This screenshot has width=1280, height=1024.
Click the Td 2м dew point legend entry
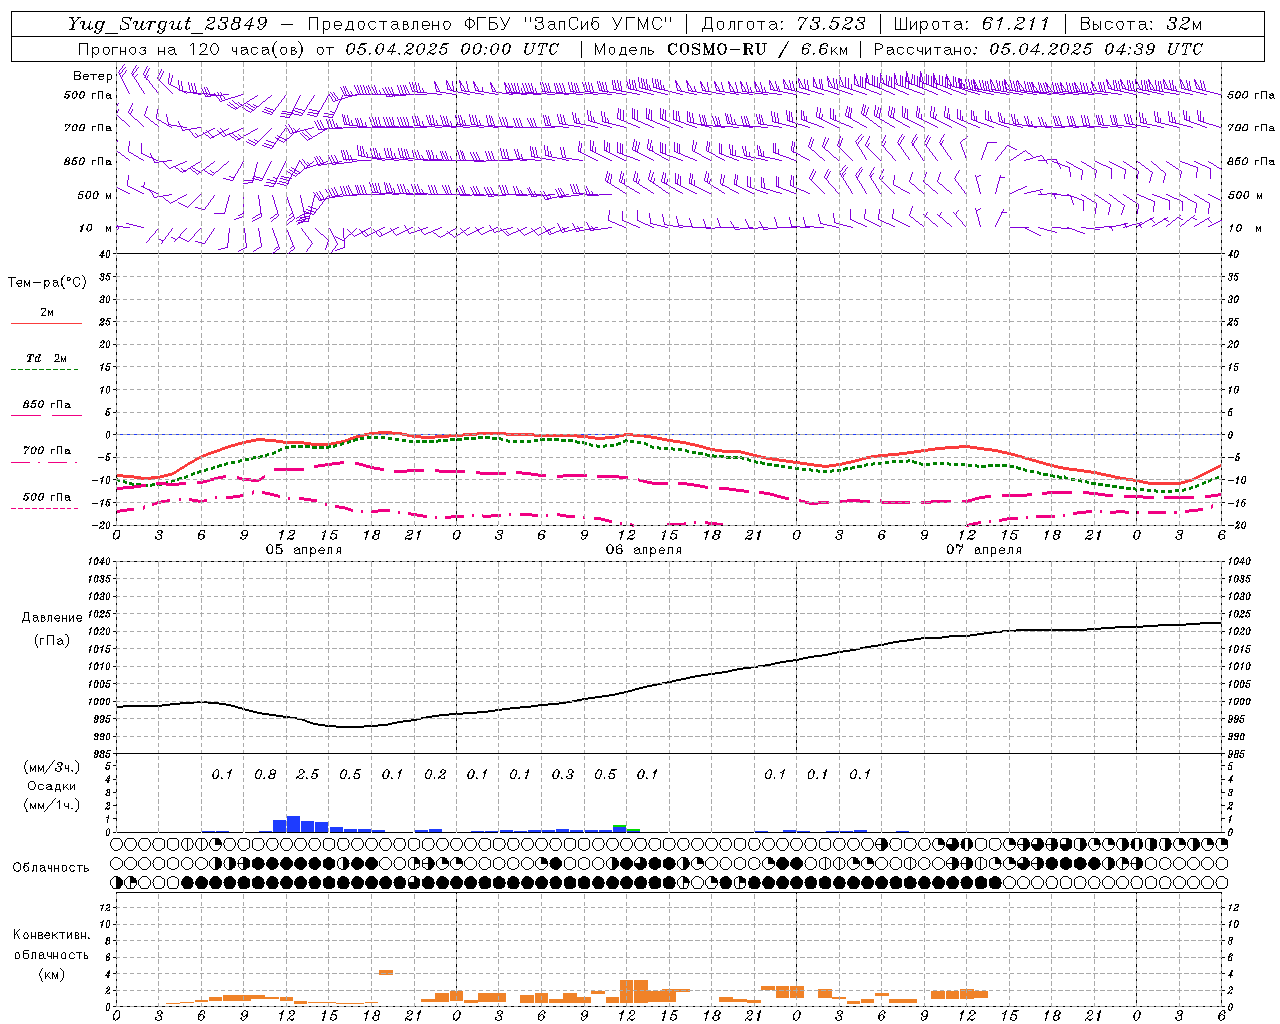click(x=46, y=358)
